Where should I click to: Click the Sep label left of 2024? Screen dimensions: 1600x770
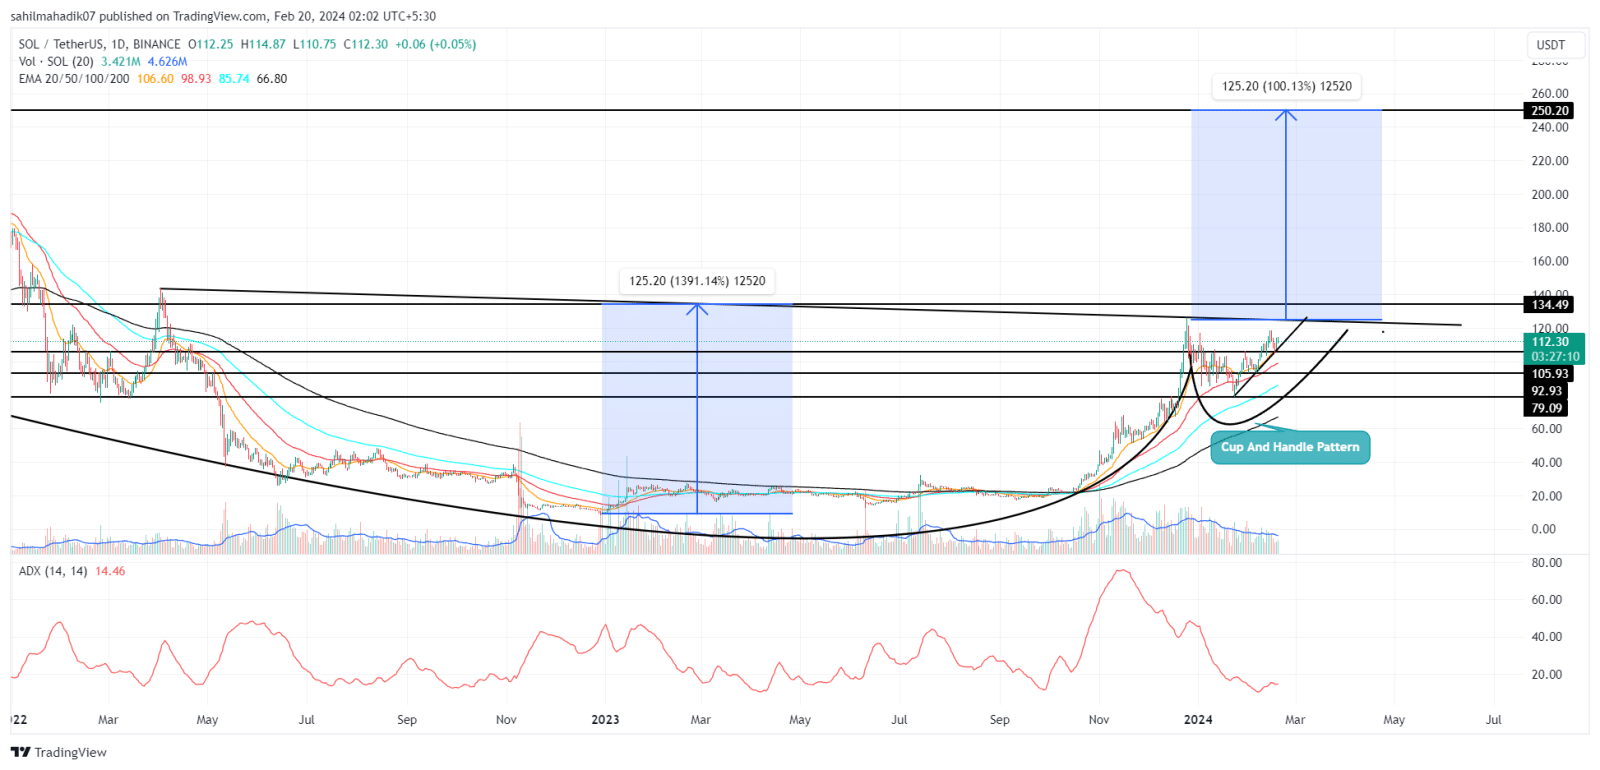point(999,720)
